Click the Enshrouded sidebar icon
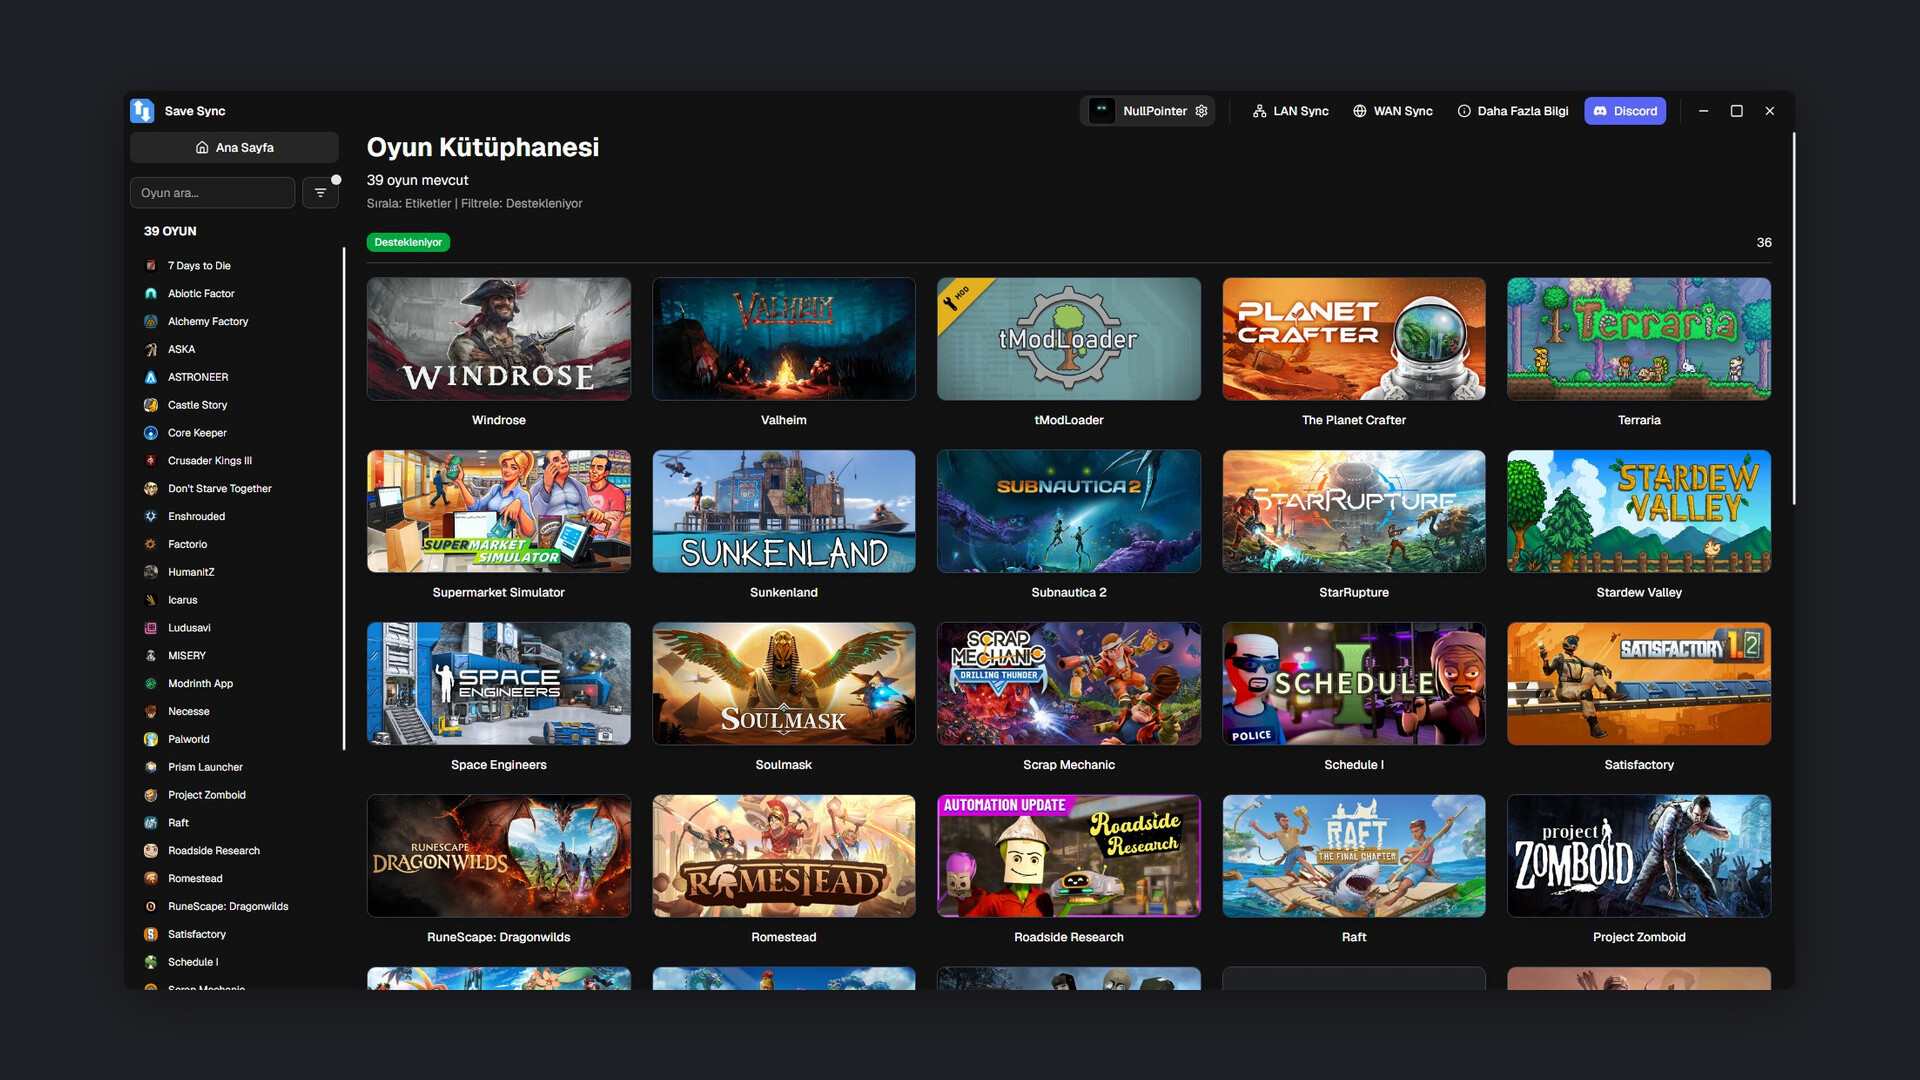 [x=151, y=517]
